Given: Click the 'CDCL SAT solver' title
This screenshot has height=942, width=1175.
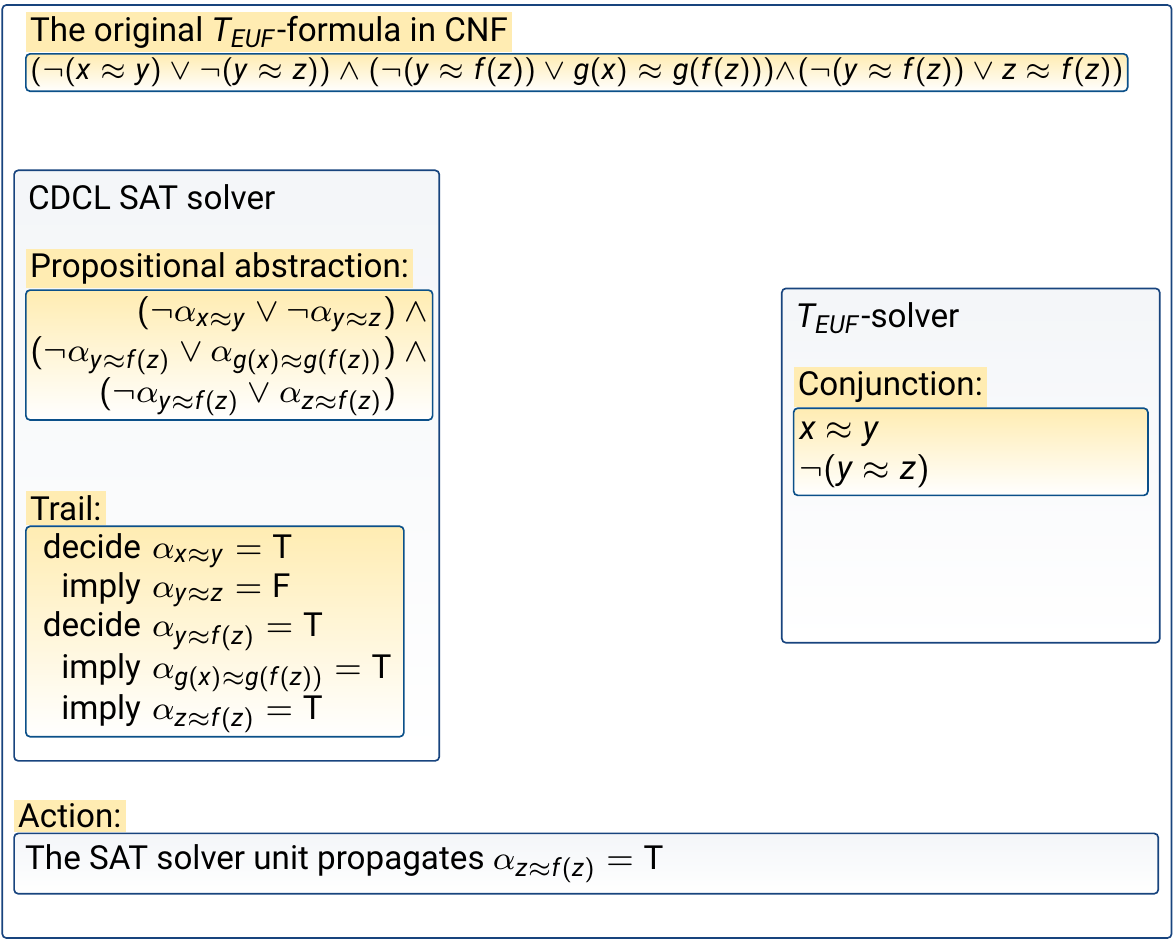Looking at the screenshot, I should click(x=151, y=198).
